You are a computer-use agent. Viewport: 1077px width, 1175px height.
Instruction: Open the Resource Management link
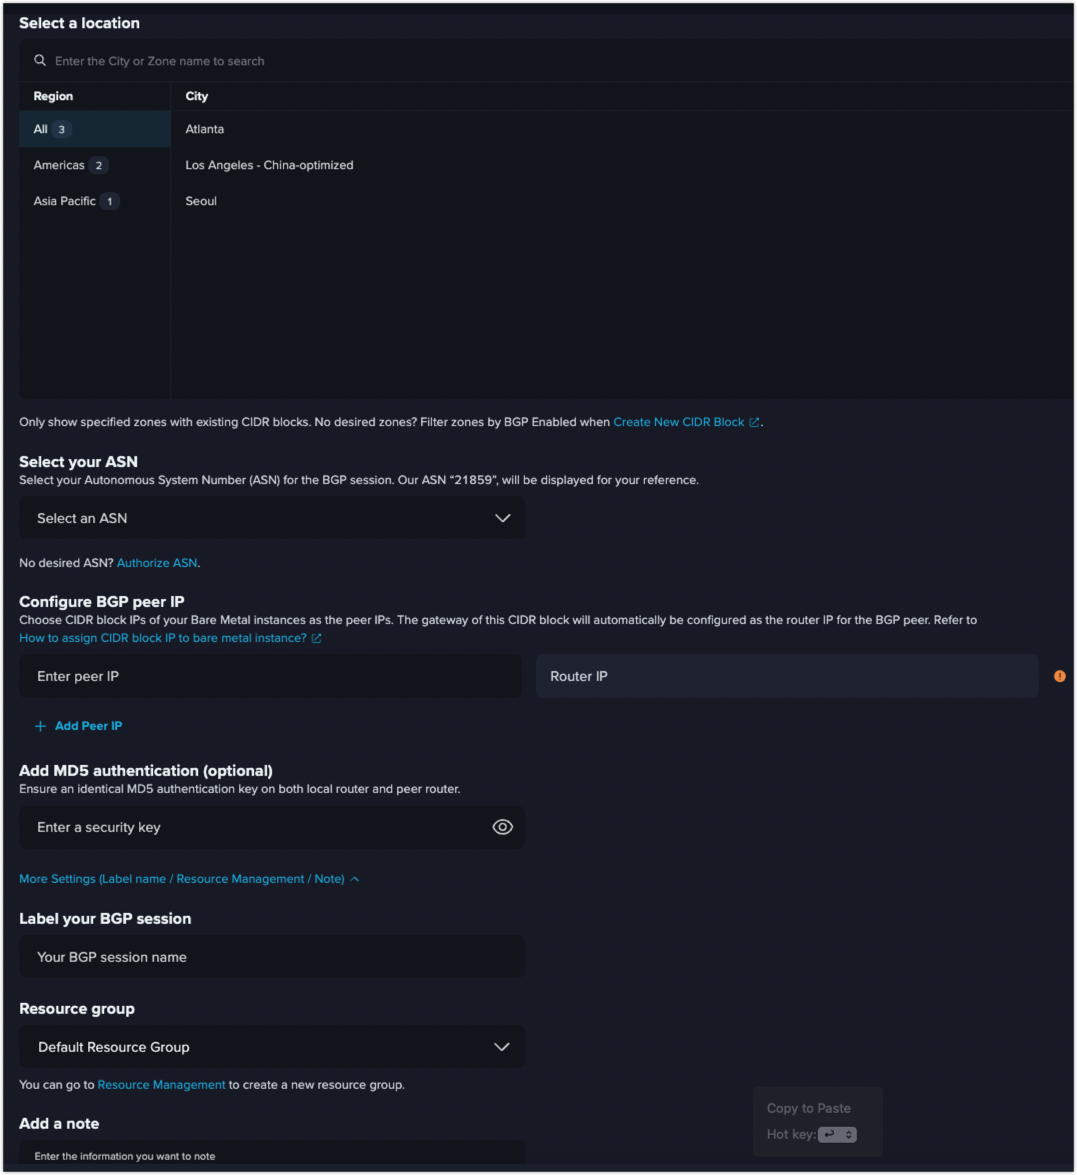coord(161,1084)
